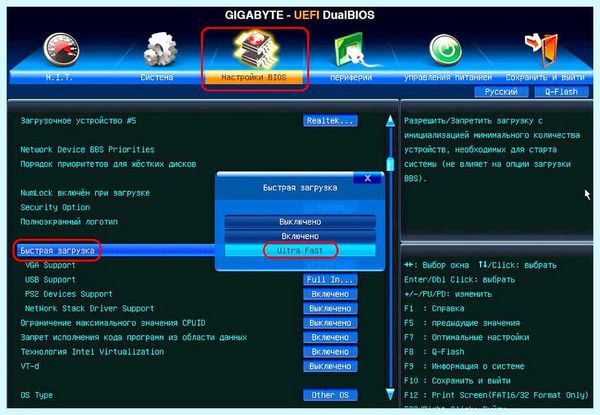Click F5 предыдущие значения hint
Screen dimensions: 600x415
point(462,323)
